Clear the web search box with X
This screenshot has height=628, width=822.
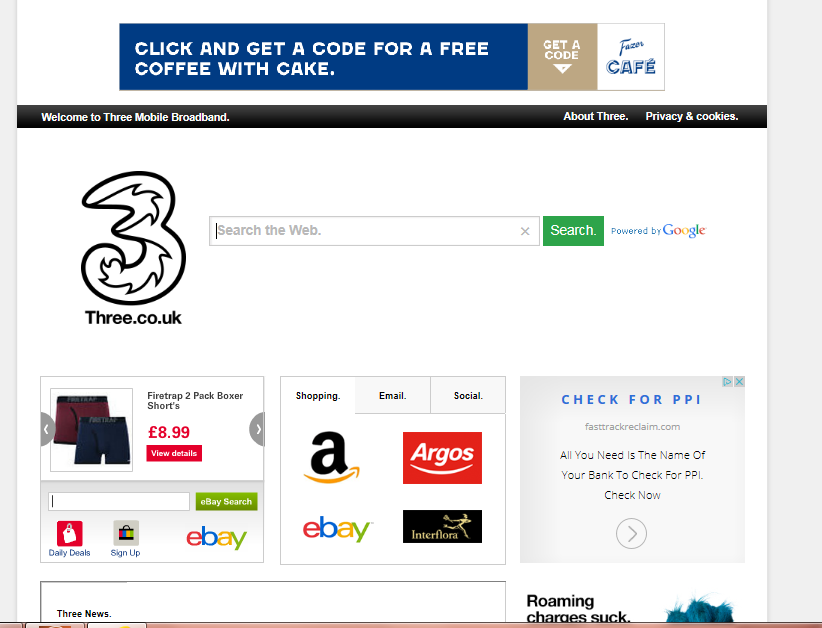coord(525,231)
